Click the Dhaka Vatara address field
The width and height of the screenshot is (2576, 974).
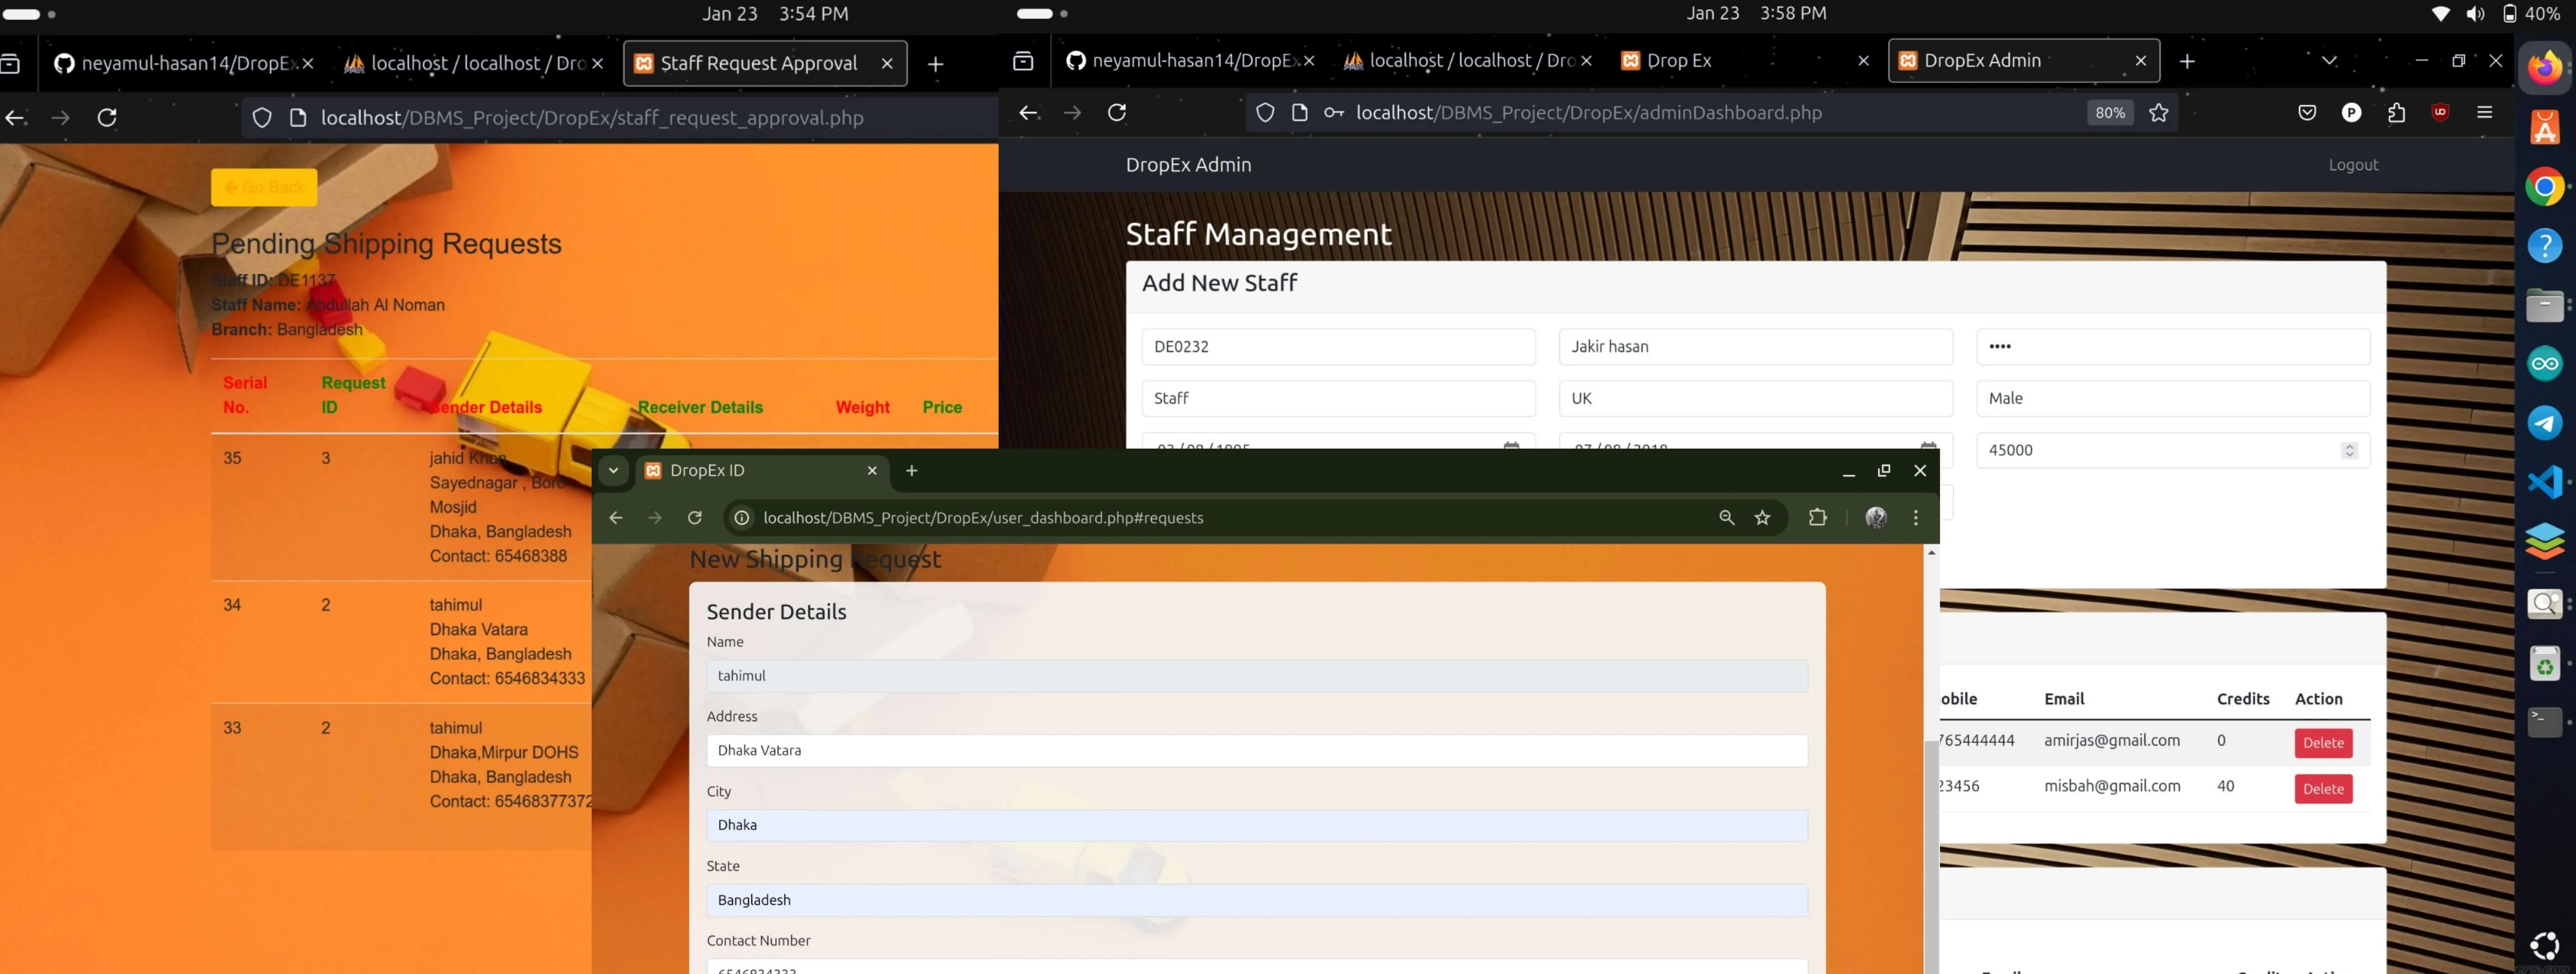[x=1257, y=751]
